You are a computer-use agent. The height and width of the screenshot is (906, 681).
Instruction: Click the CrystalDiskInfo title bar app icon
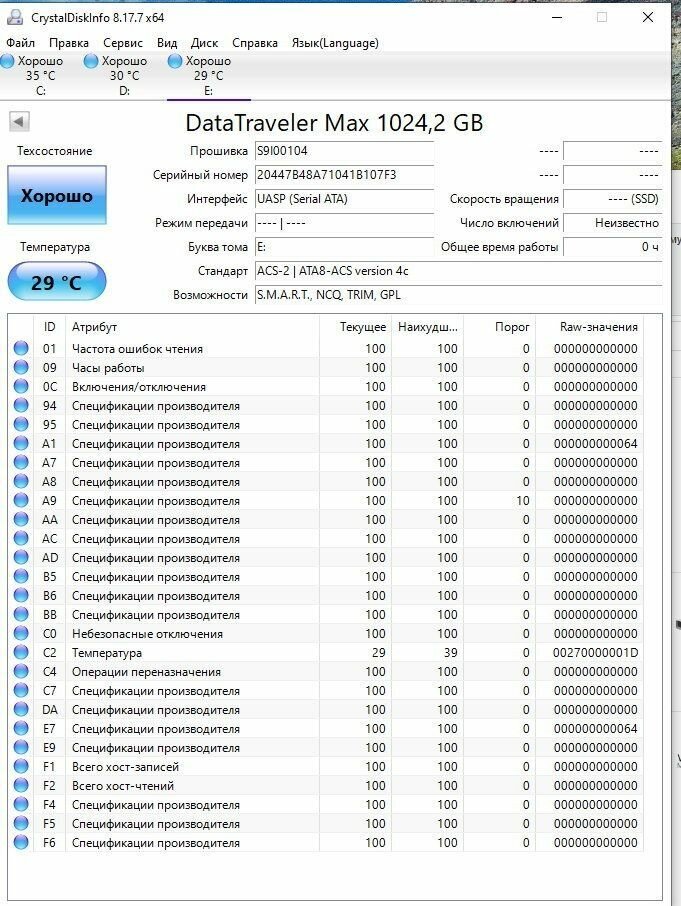pos(15,17)
